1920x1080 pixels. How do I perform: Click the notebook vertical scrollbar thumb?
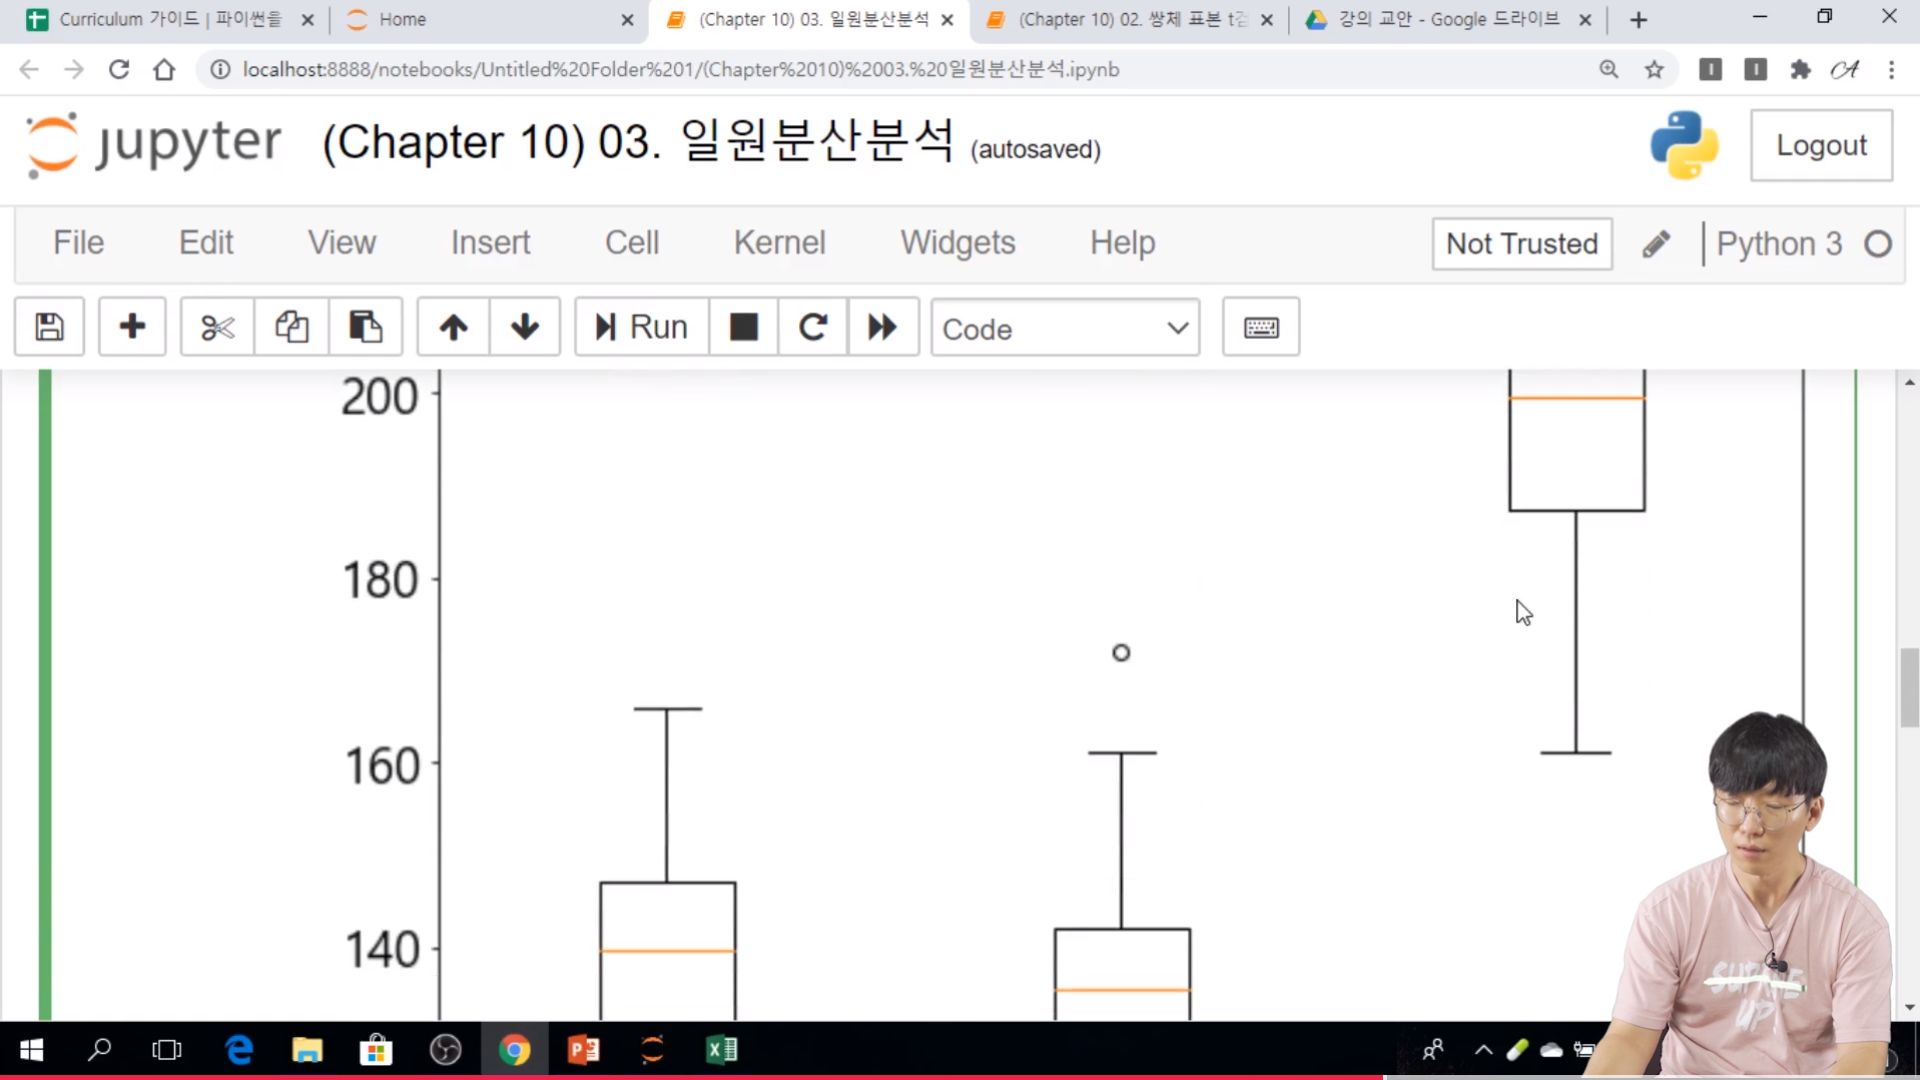tap(1909, 687)
